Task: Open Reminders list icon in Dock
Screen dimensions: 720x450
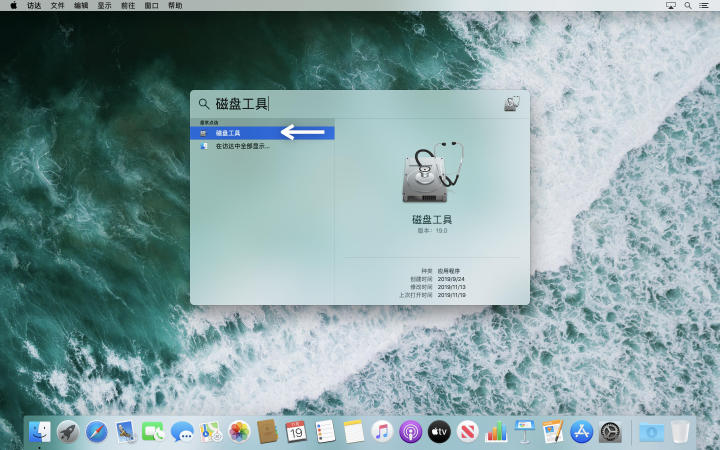Action: (x=325, y=432)
